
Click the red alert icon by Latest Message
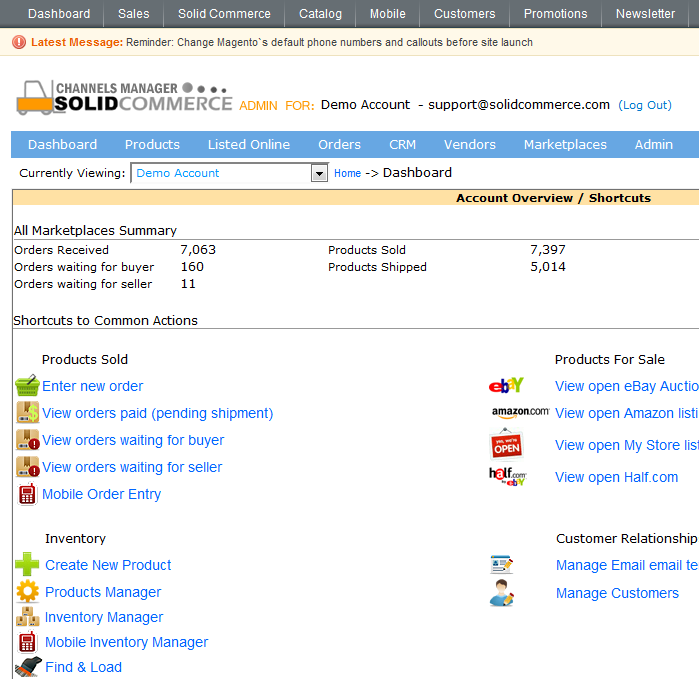click(x=19, y=42)
